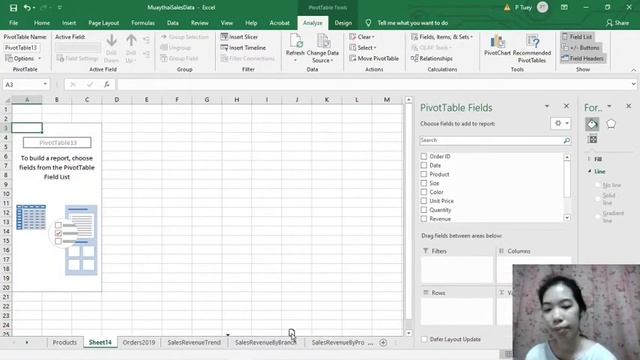This screenshot has width=640, height=360.
Task: Click the Undo arrow icon
Action: tap(27, 7)
